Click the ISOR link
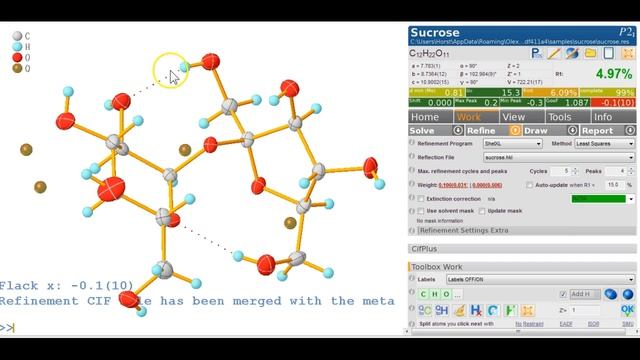The height and width of the screenshot is (360, 640). coord(593,324)
